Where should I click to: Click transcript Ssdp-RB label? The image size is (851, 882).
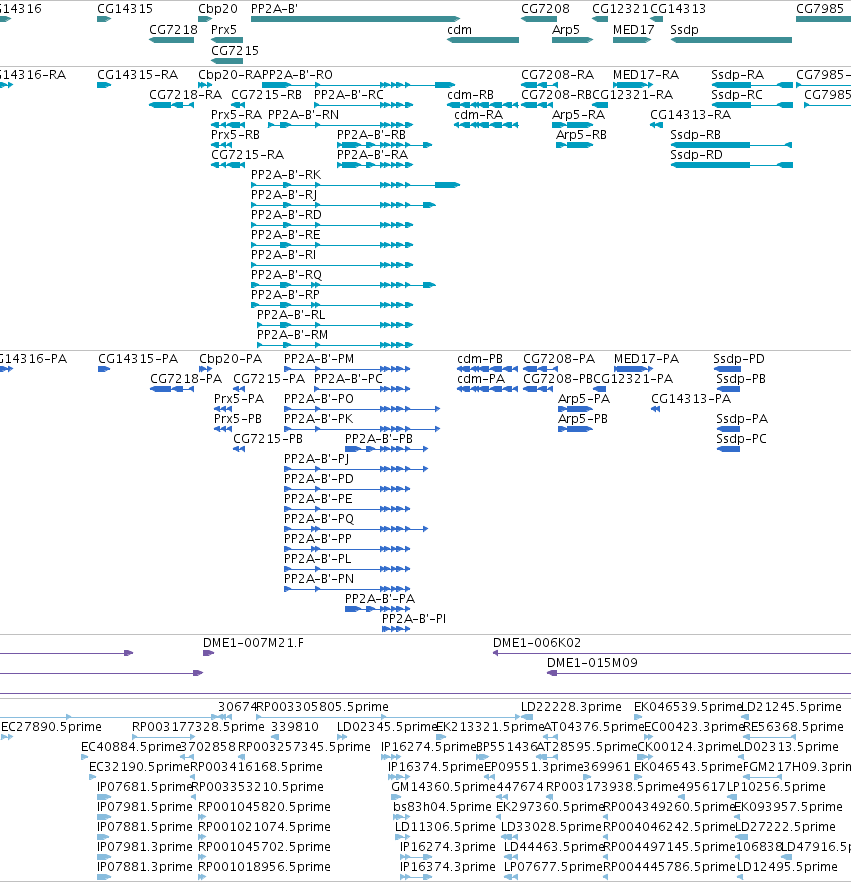695,135
